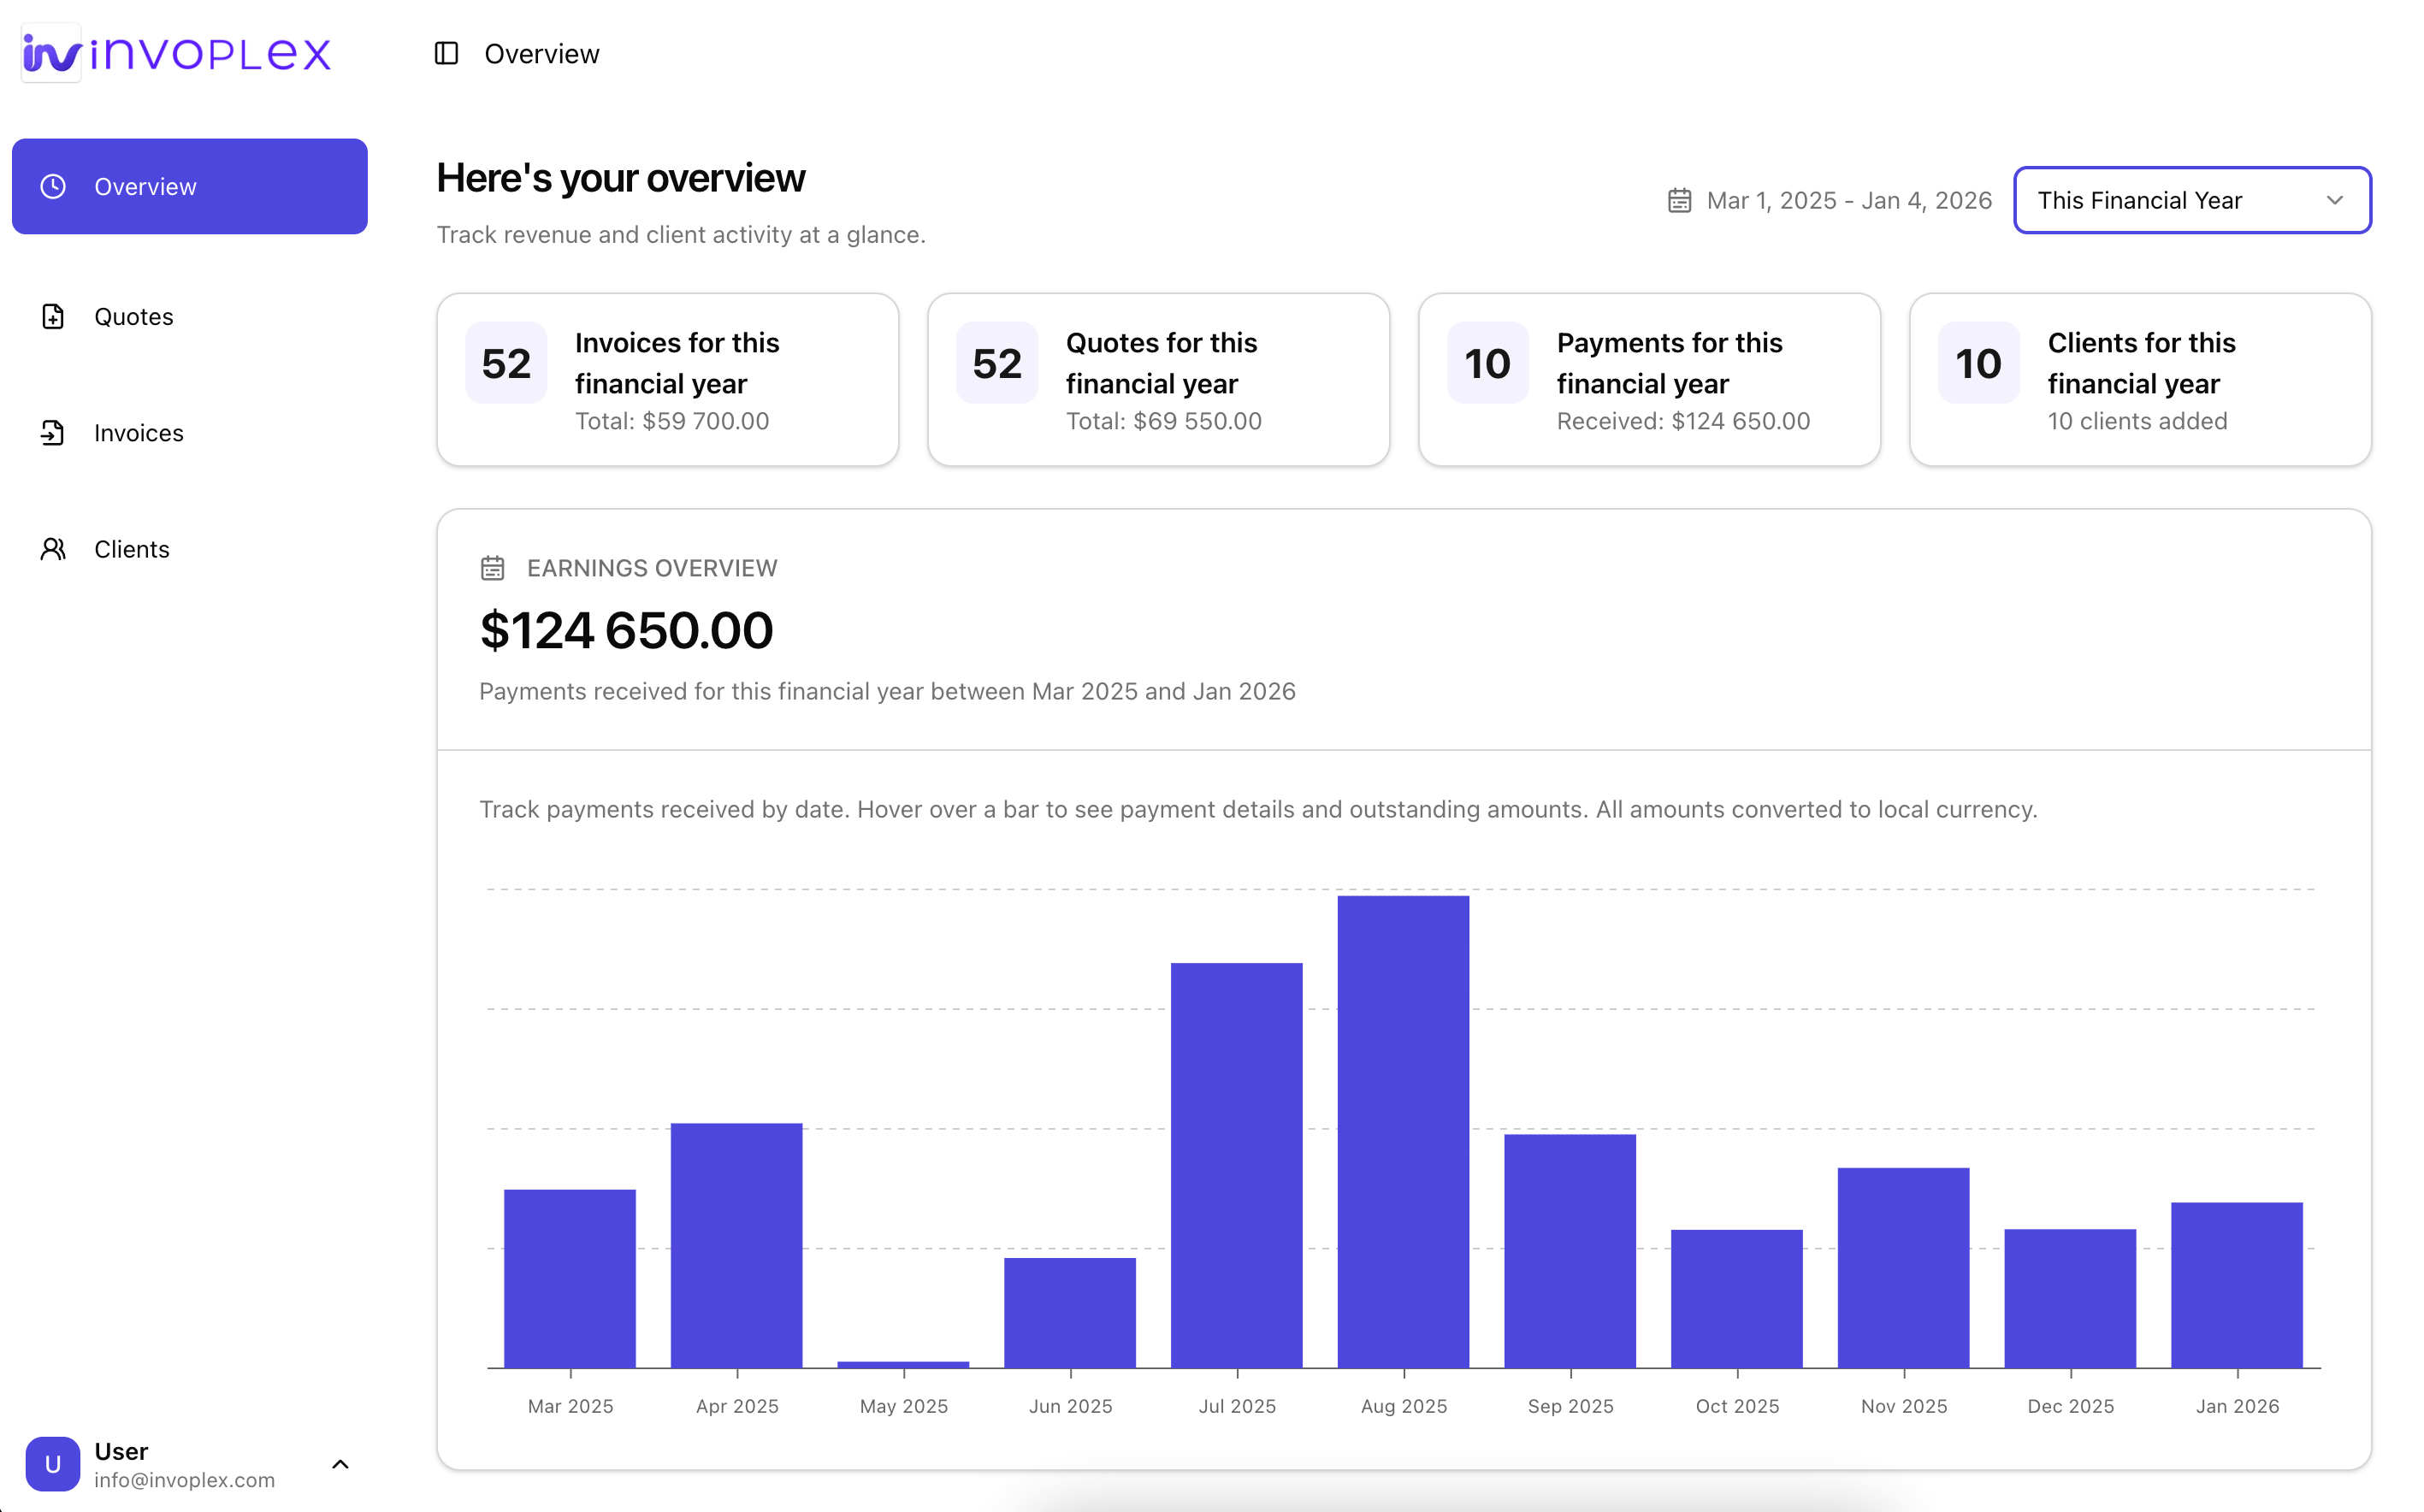Expand the user account menu chevron

[x=340, y=1464]
